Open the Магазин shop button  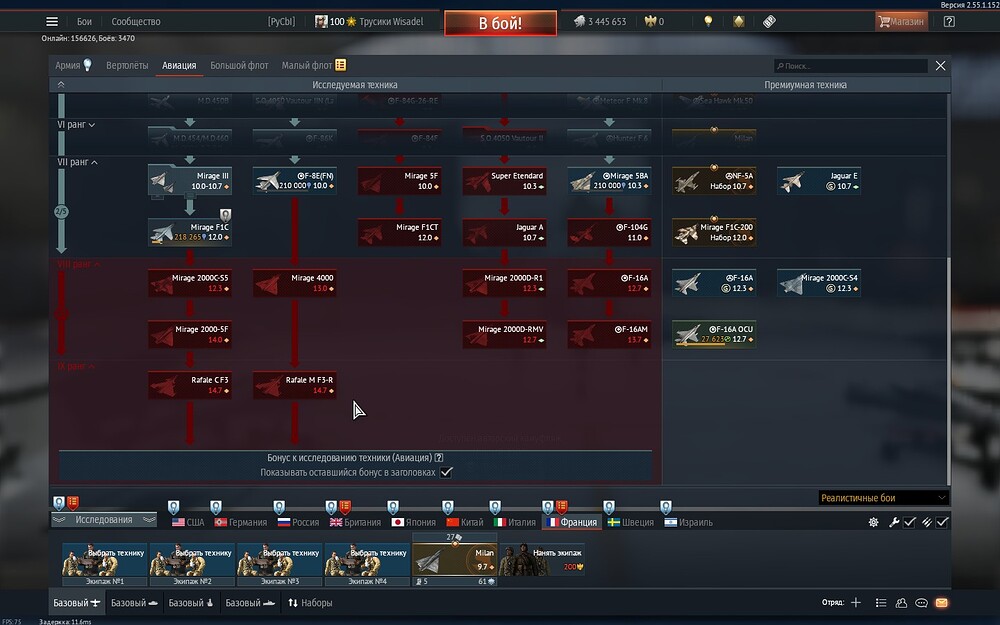(901, 22)
